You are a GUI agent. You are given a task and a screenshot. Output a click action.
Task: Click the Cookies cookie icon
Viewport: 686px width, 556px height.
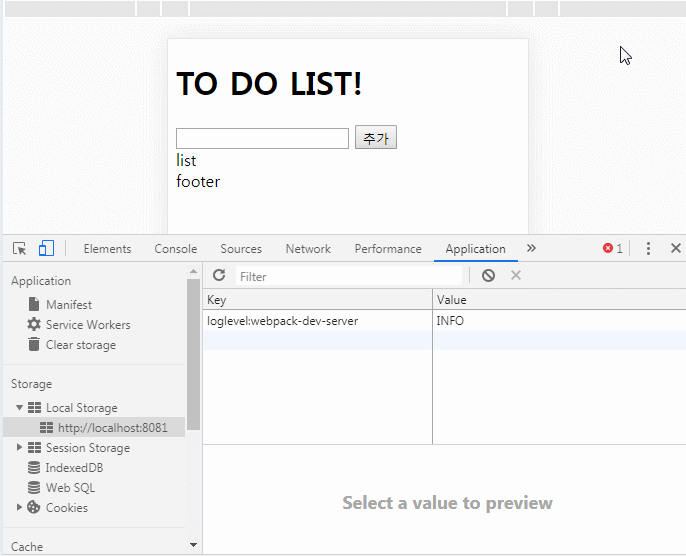pyautogui.click(x=34, y=507)
